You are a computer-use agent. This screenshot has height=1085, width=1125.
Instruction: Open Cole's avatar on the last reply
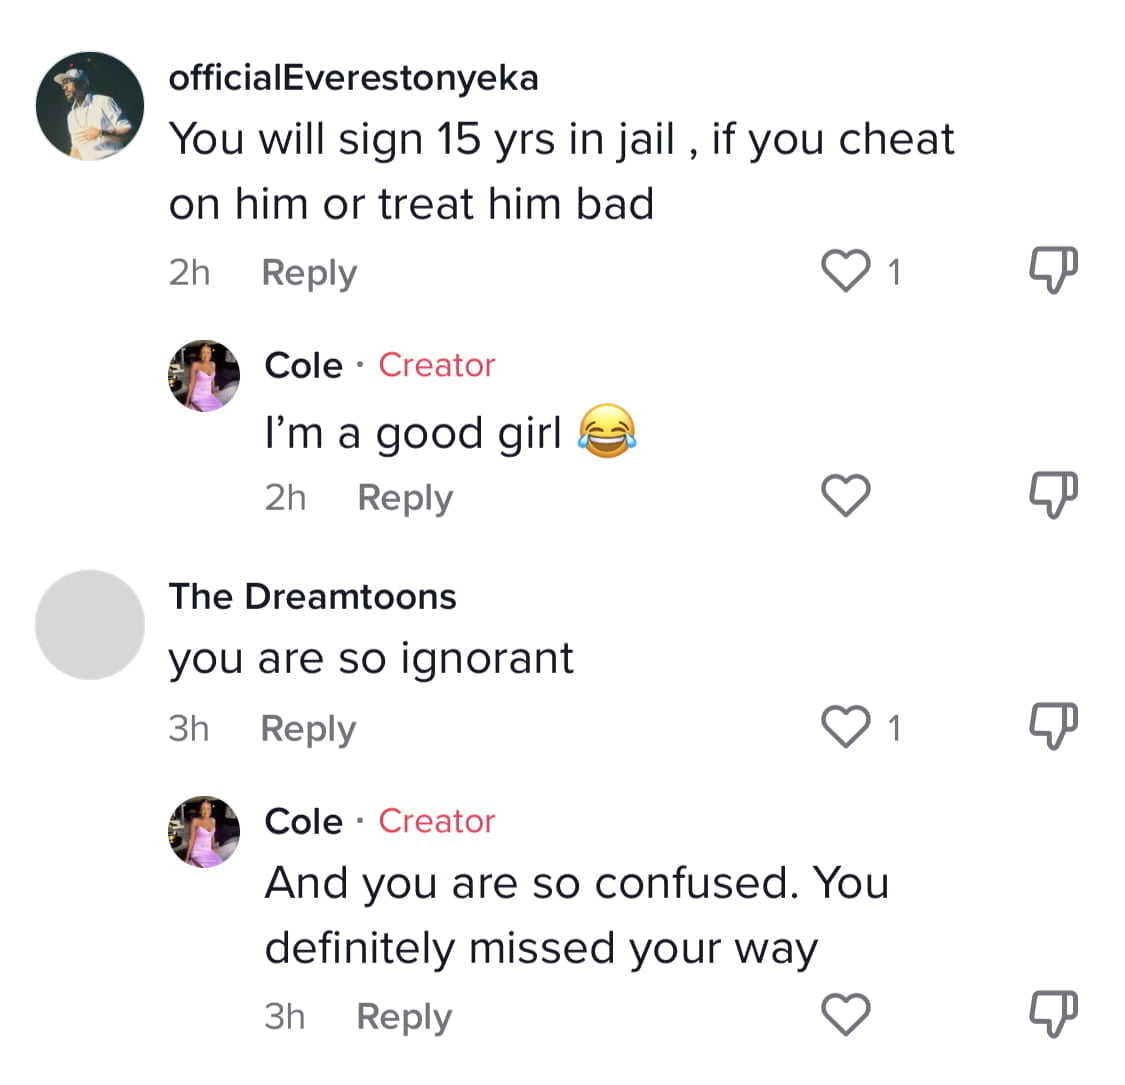click(x=204, y=832)
